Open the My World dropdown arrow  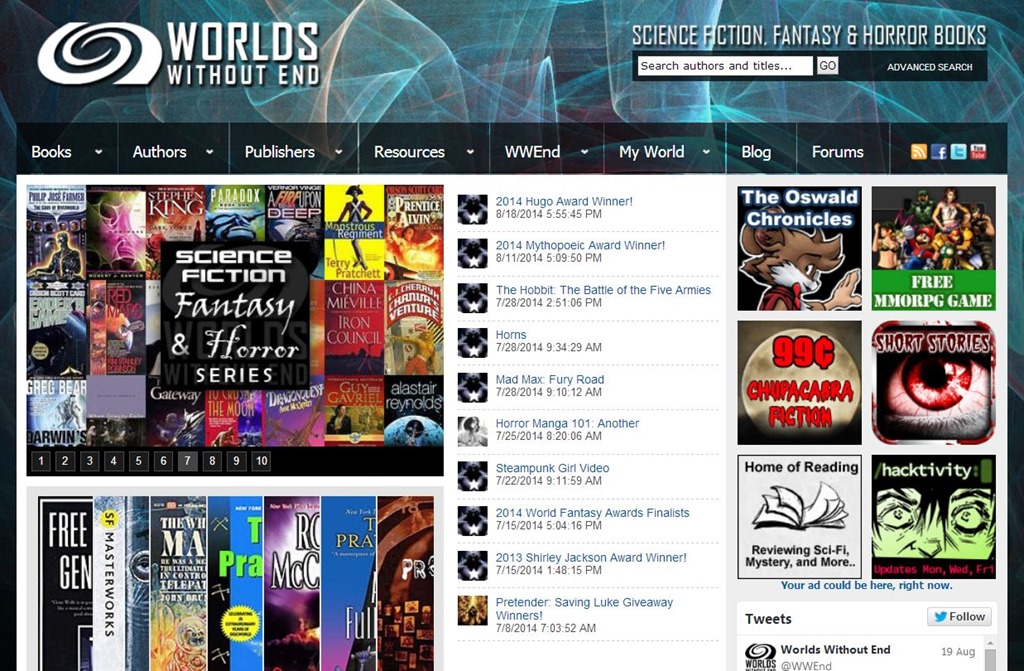706,153
